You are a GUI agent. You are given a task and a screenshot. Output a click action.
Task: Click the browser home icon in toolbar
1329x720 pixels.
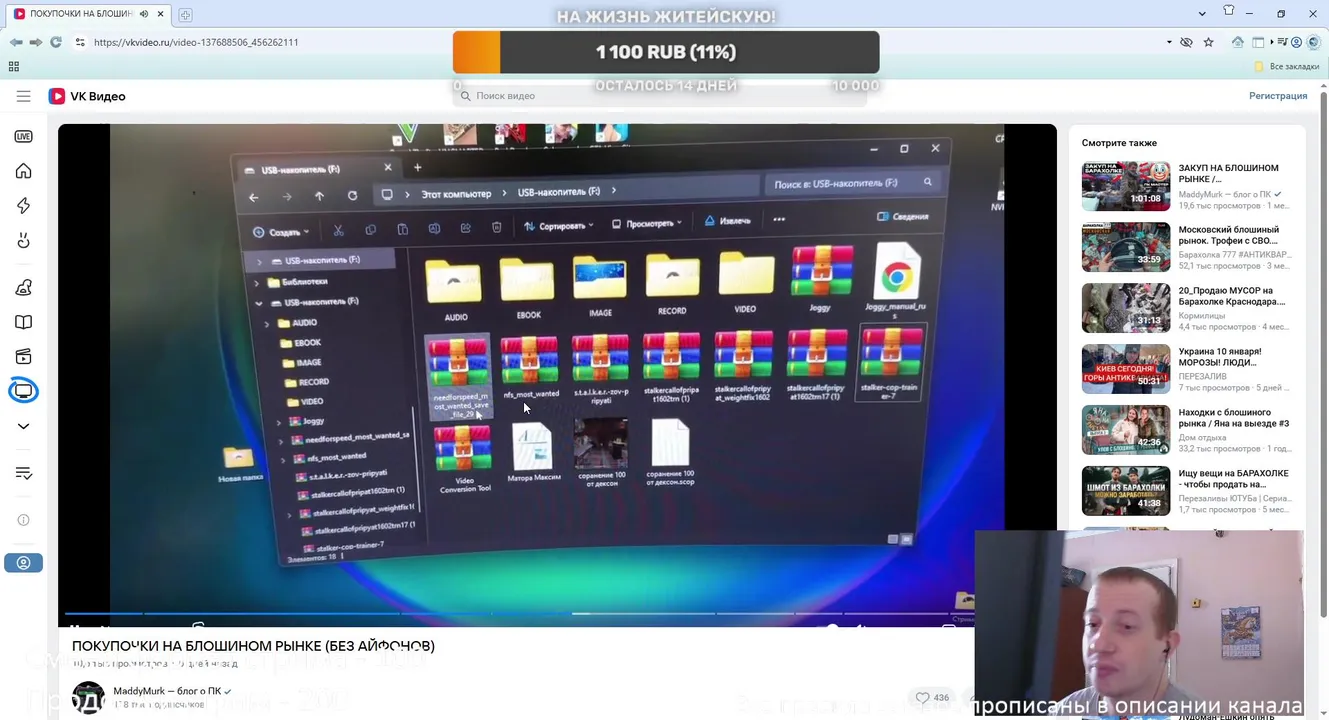(1237, 42)
